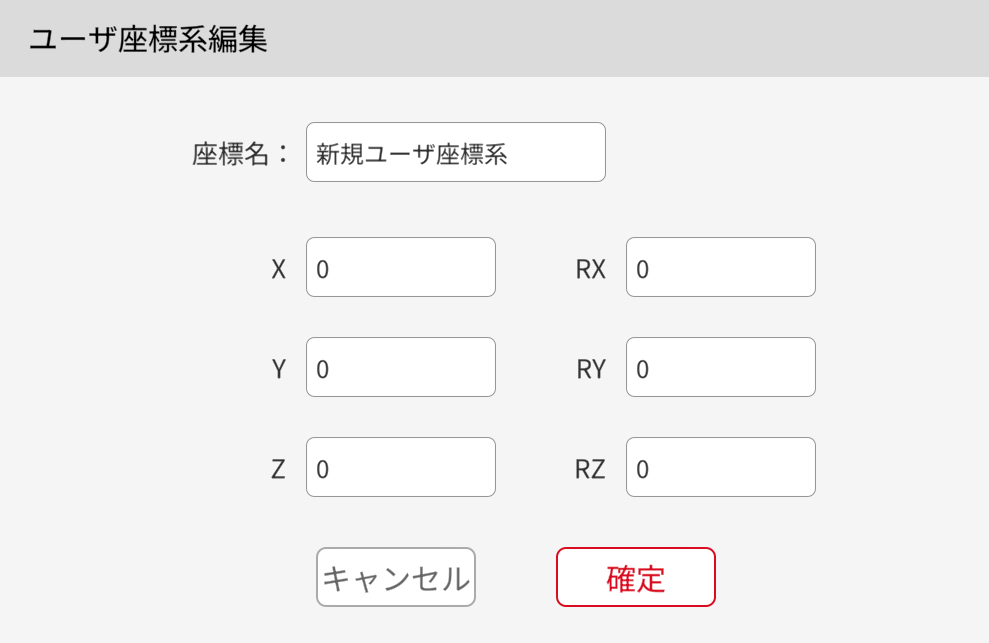The height and width of the screenshot is (643, 989).
Task: Click the RY label text
Action: tap(591, 369)
